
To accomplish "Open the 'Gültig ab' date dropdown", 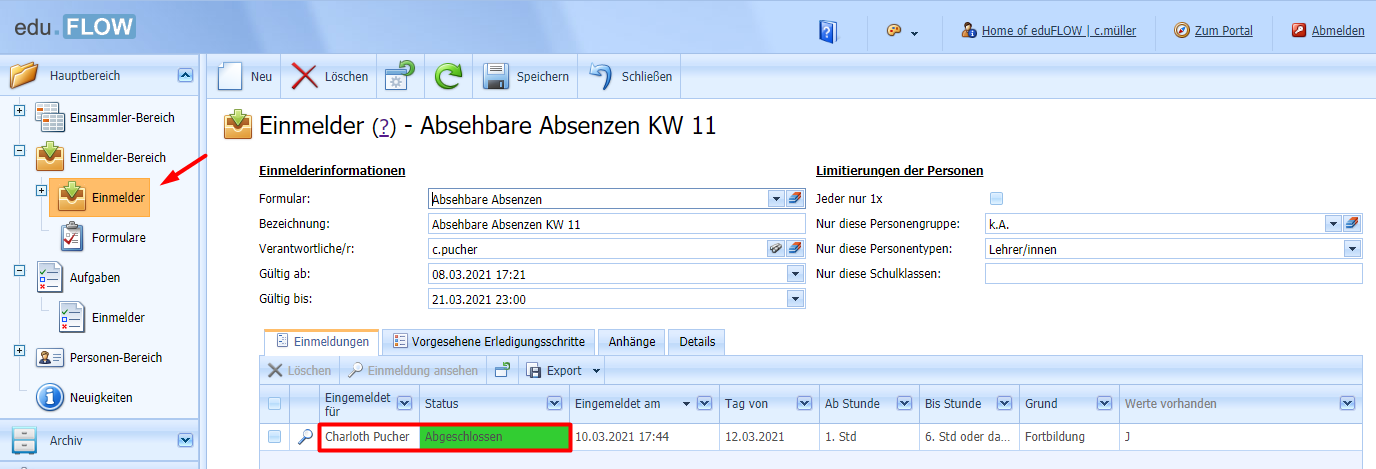I will (795, 274).
